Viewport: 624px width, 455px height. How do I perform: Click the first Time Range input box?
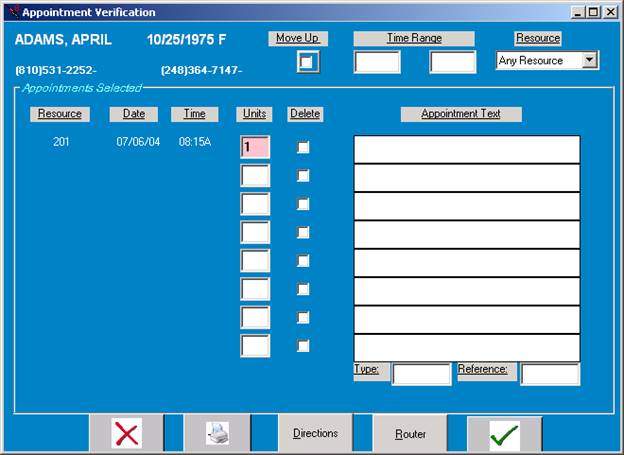(377, 62)
